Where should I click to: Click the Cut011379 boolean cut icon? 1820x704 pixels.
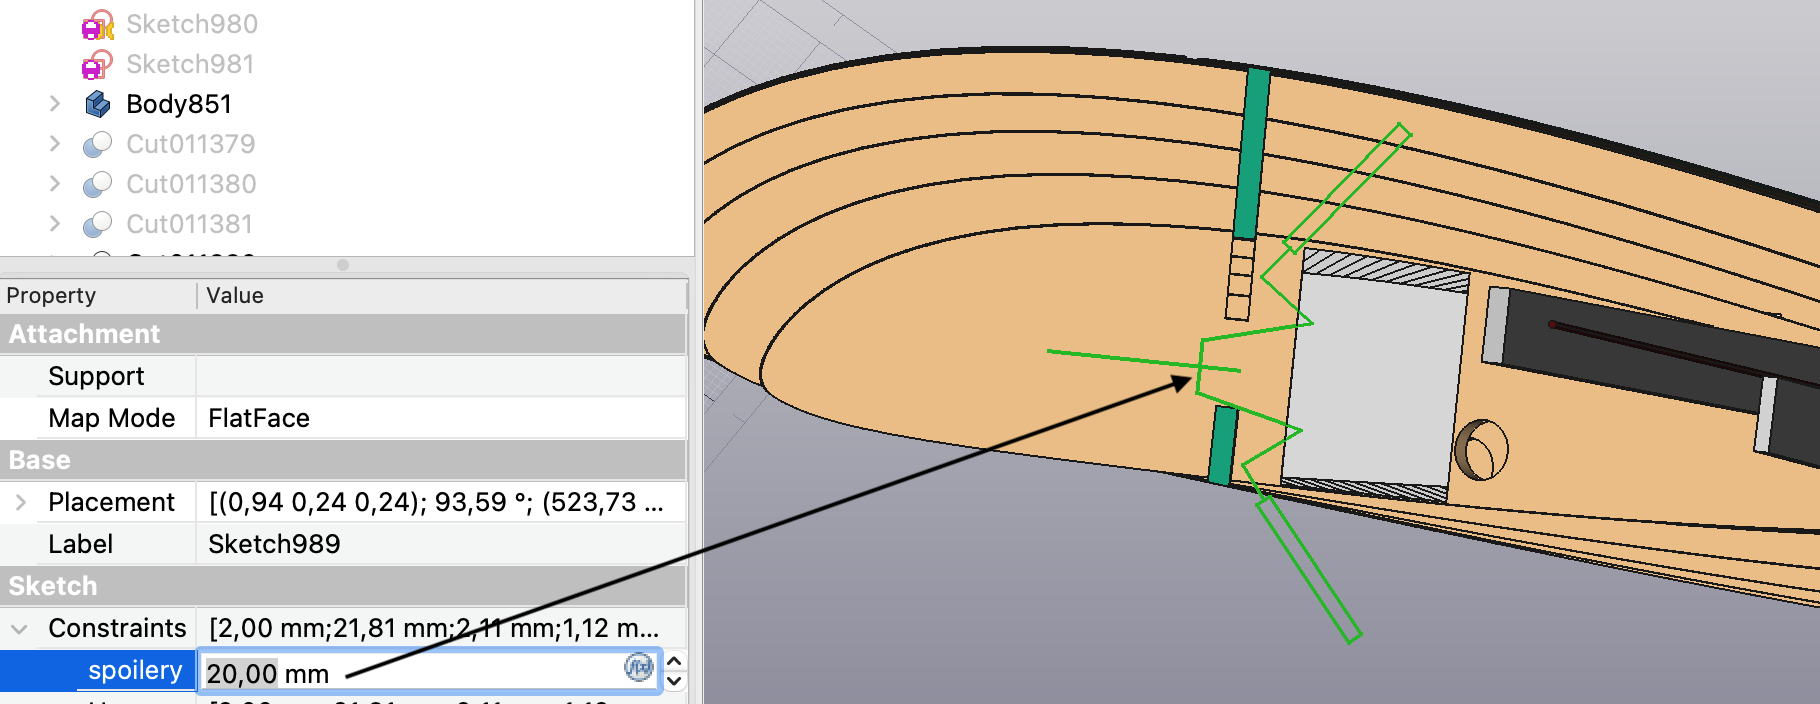97,144
